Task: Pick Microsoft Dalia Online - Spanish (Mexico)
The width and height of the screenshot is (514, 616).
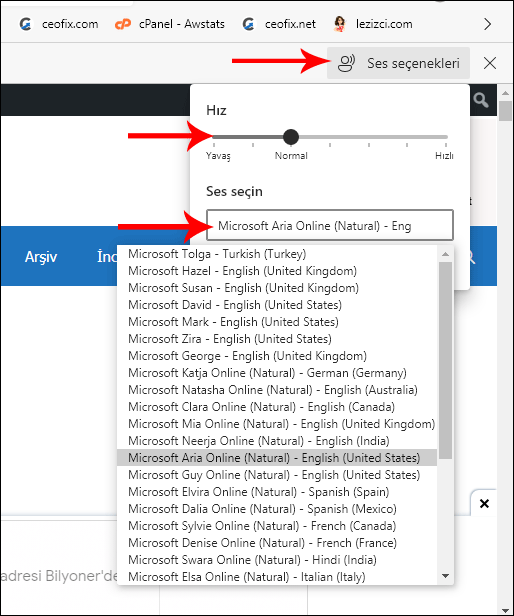Action: click(x=277, y=509)
